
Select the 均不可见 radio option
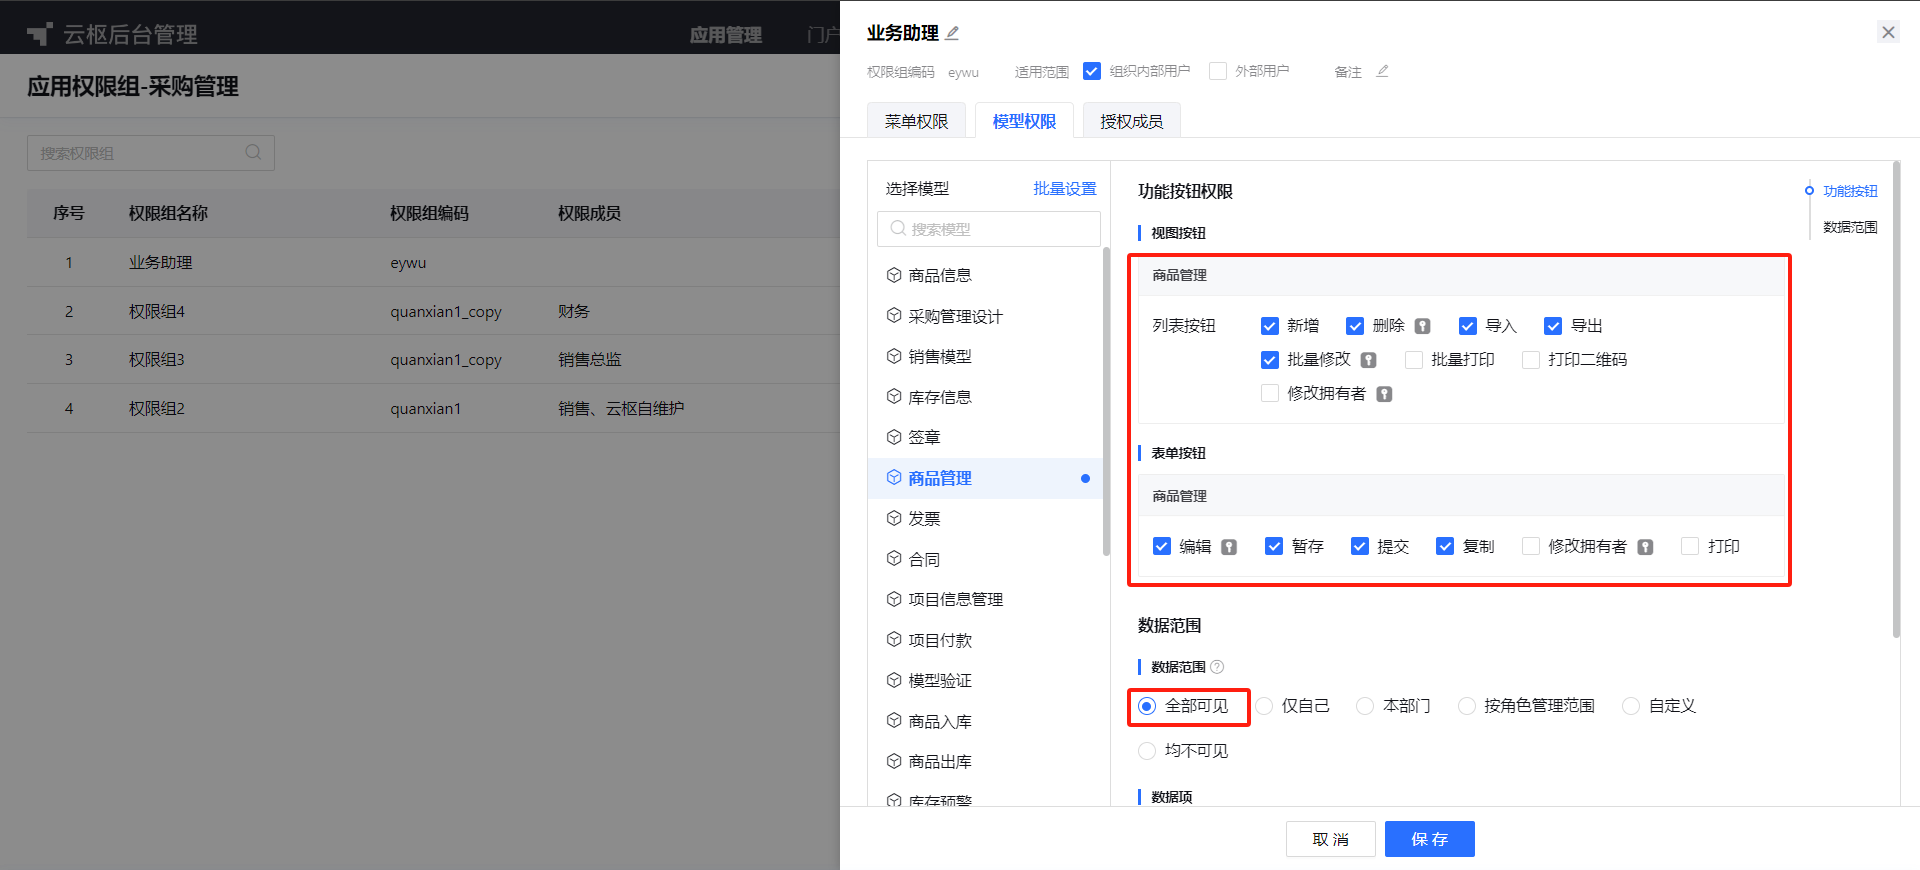click(1147, 751)
